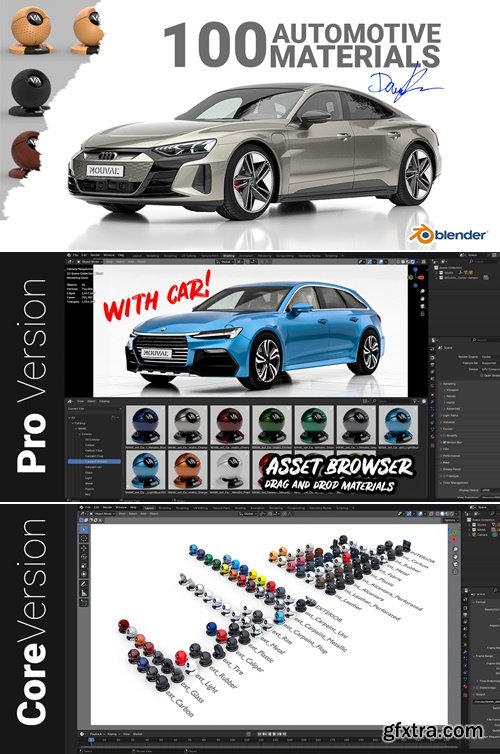This screenshot has width=500, height=754.
Task: Select the Cursor tool in Core window
Action: tap(84, 539)
